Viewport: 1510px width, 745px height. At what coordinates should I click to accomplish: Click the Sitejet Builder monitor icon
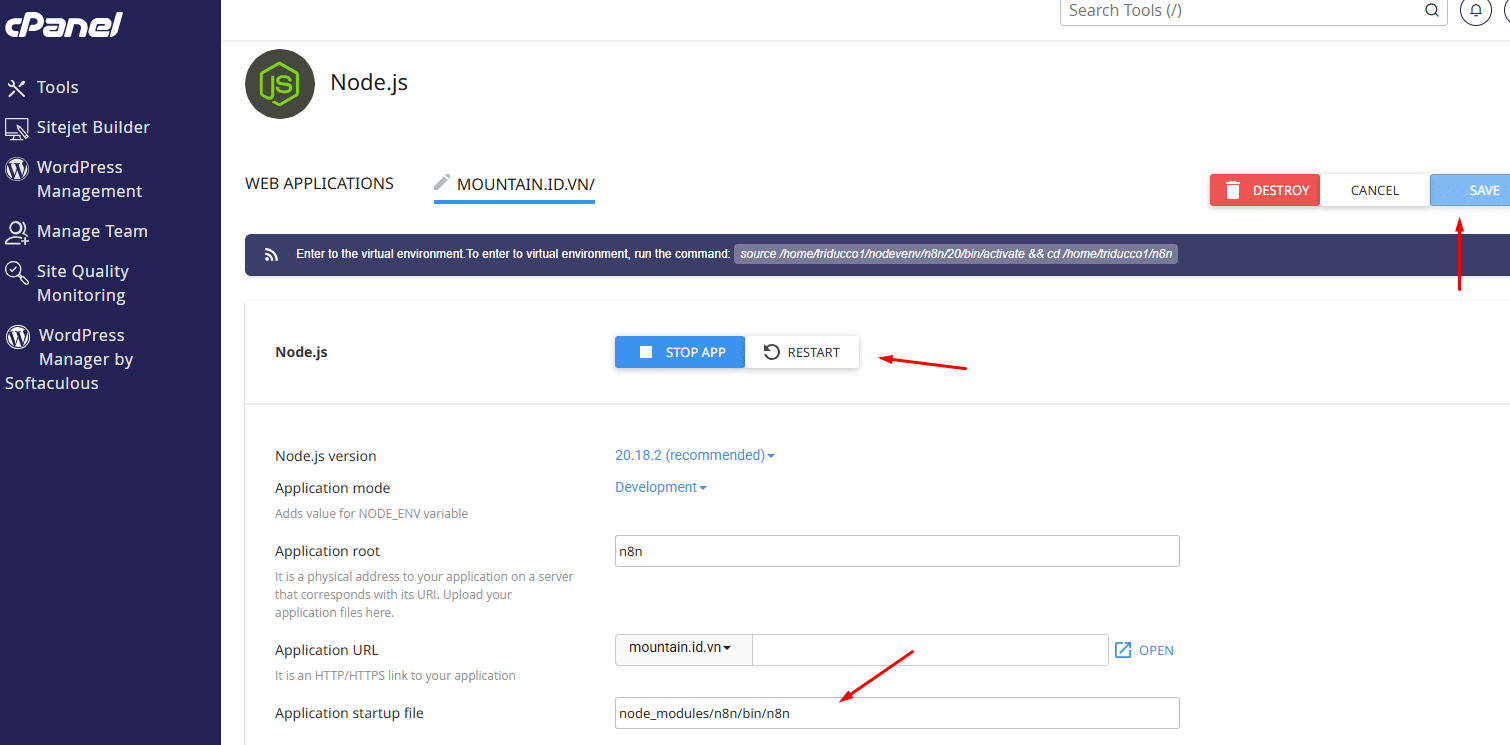coord(17,129)
